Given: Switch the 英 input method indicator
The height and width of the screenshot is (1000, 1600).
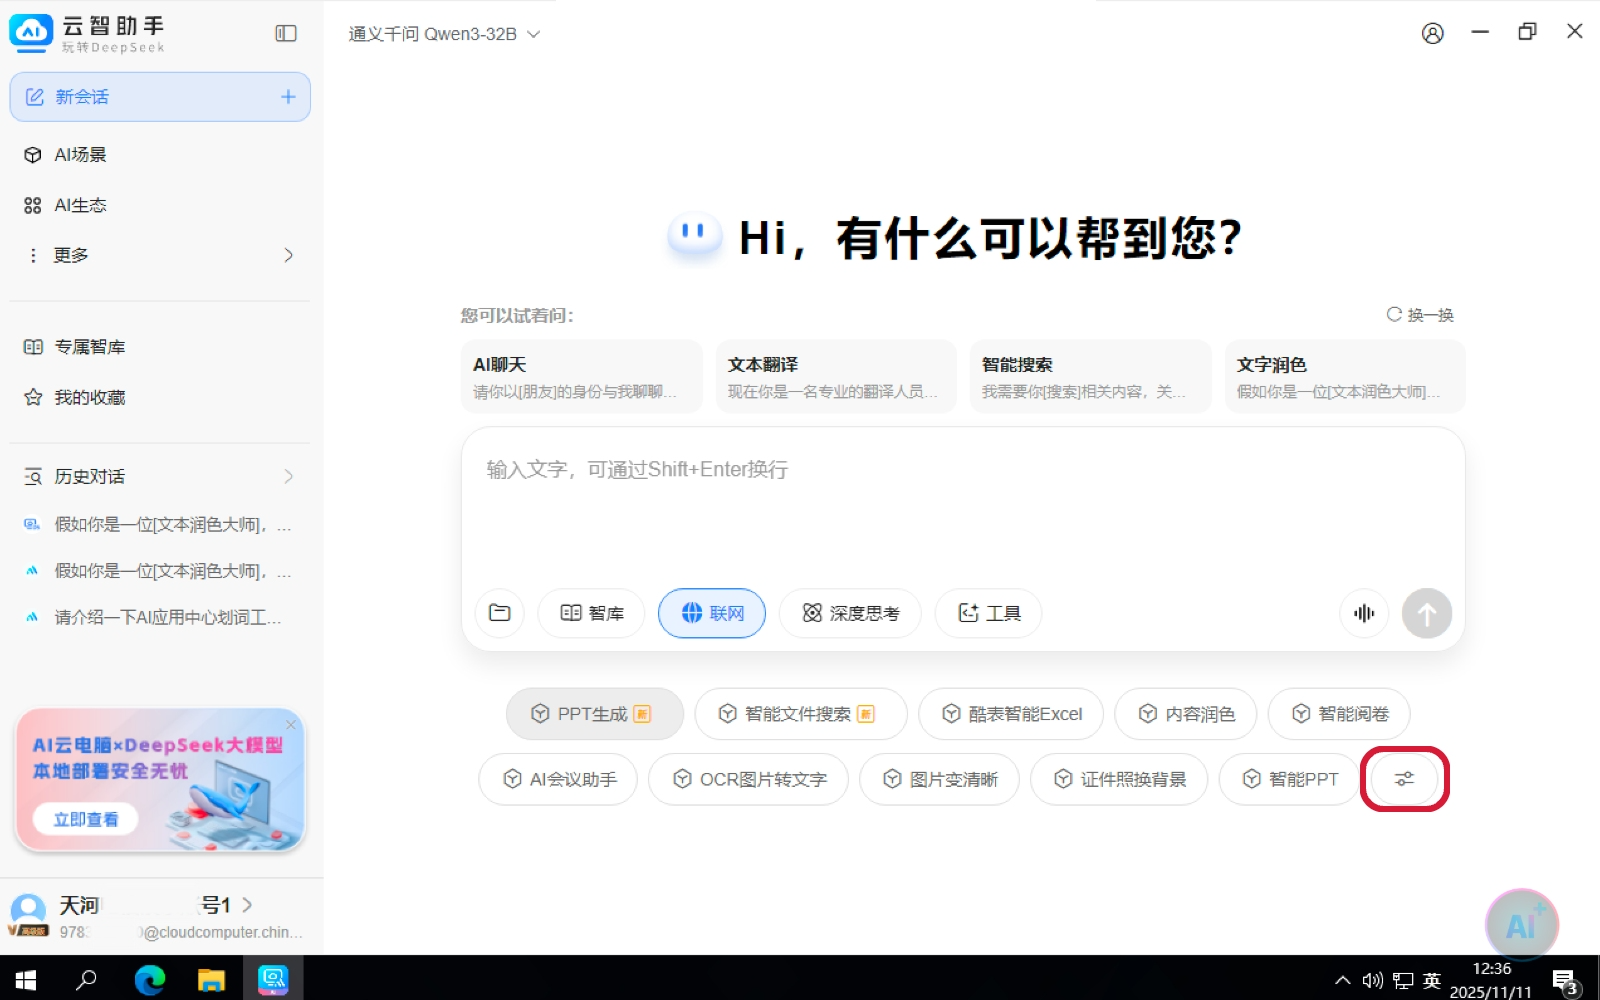Looking at the screenshot, I should coord(1432,980).
